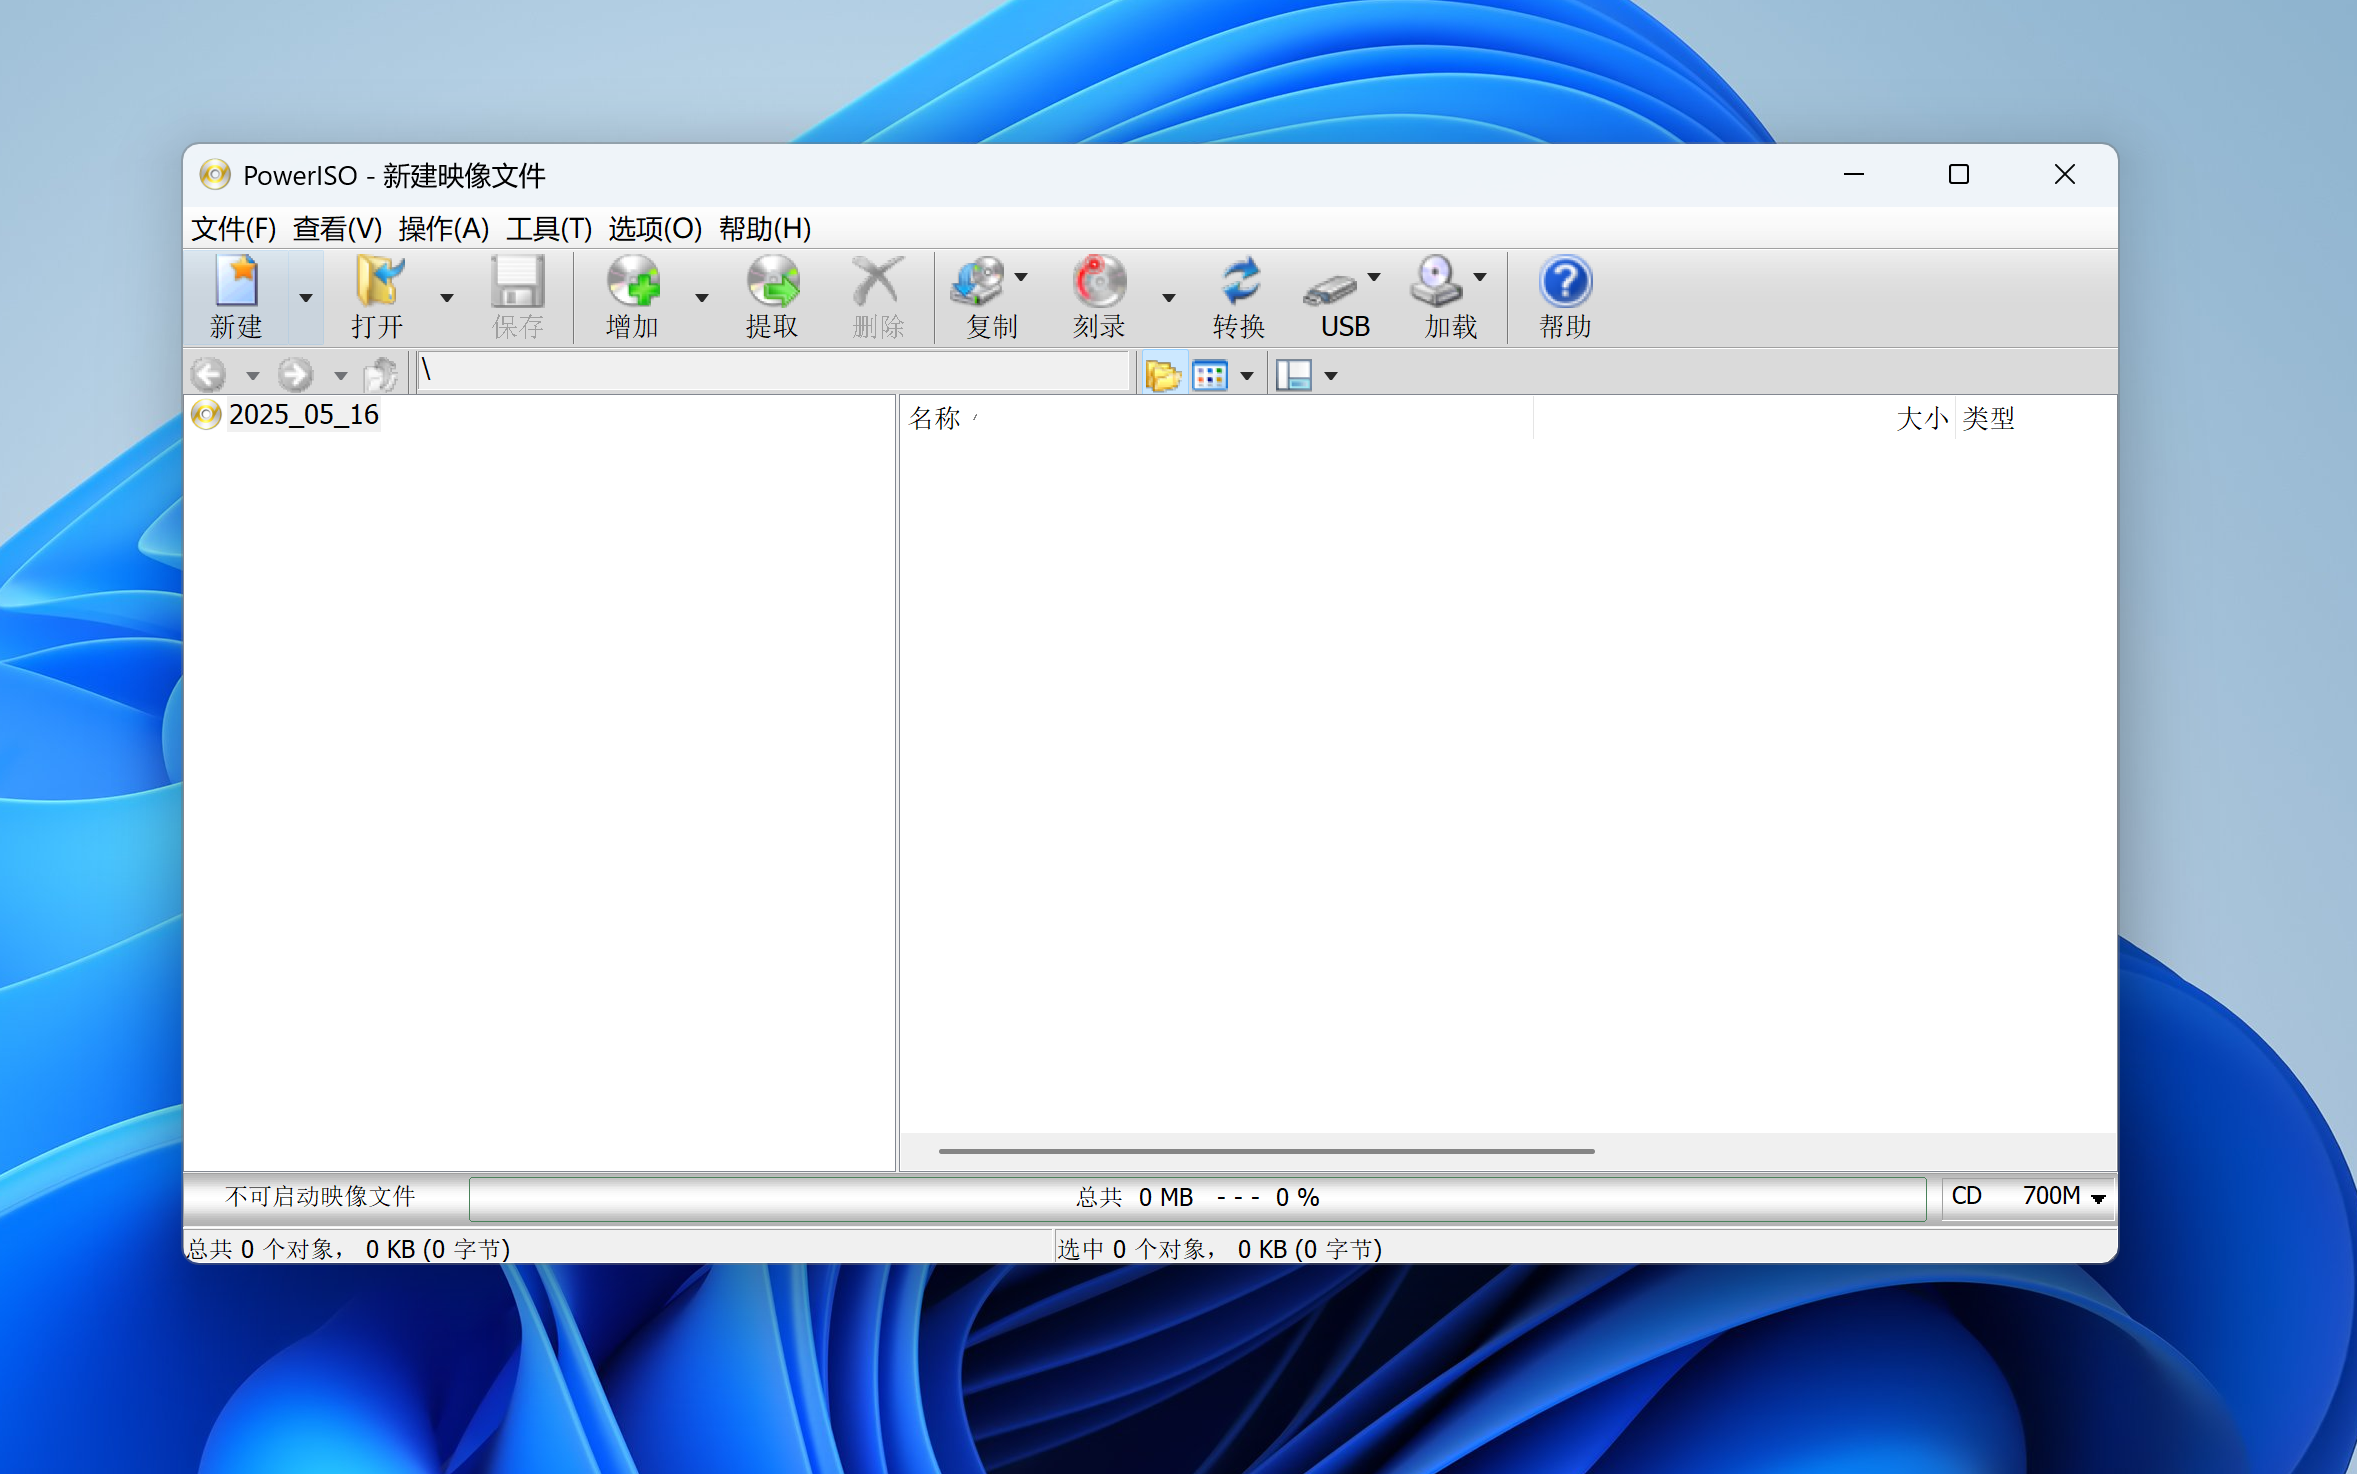Image resolution: width=2357 pixels, height=1474 pixels.
Task: Open the 复制 dropdown arrow
Action: coord(1021,277)
